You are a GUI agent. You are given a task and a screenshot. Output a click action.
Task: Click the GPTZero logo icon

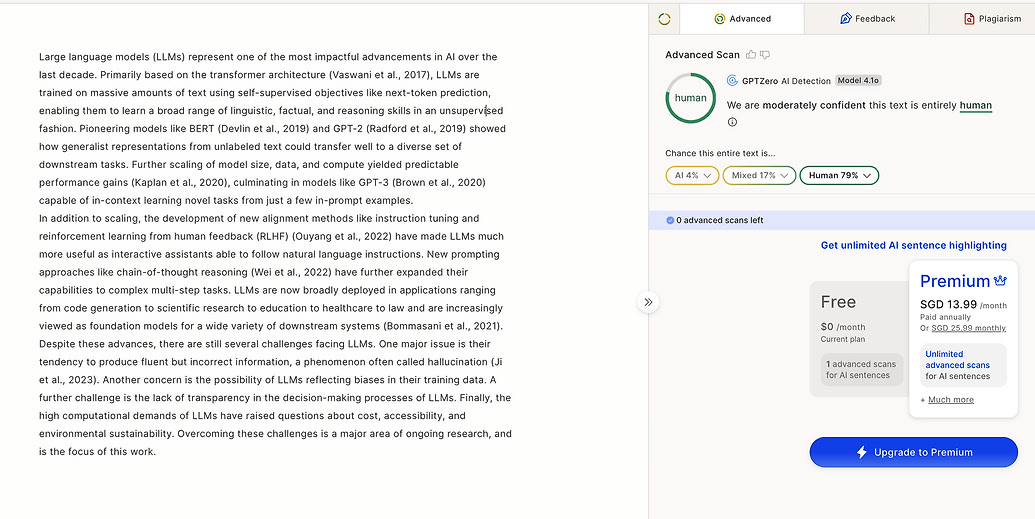click(732, 81)
